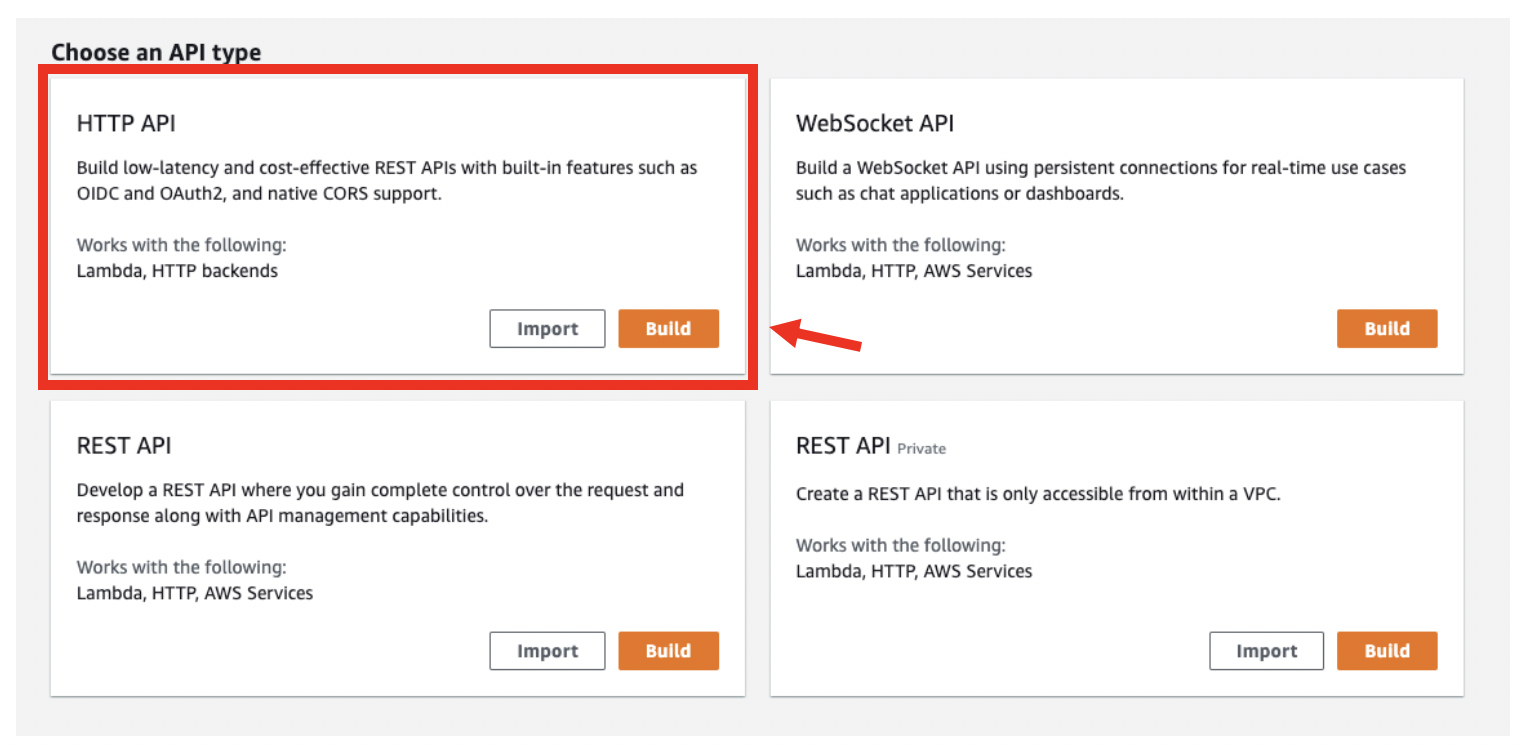
Task: Click the Import button for REST API
Action: [547, 650]
